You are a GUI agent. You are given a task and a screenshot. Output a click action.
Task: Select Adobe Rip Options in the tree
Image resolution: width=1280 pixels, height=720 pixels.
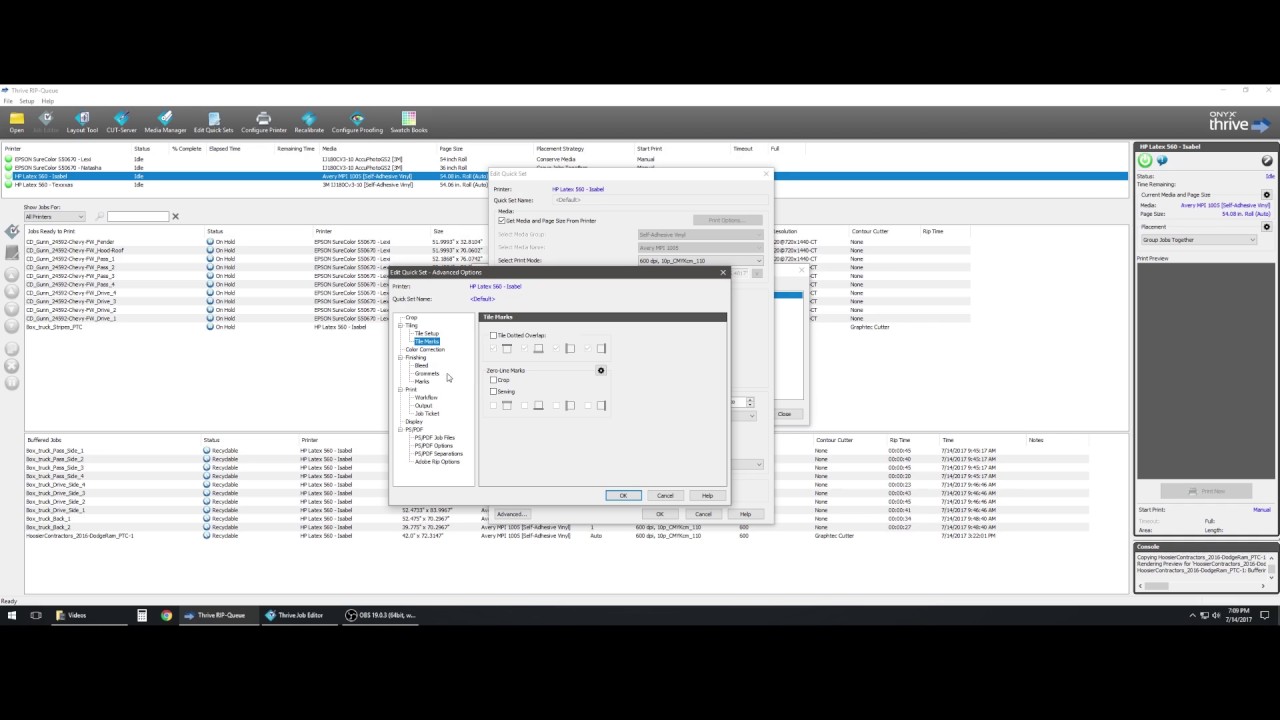[437, 462]
